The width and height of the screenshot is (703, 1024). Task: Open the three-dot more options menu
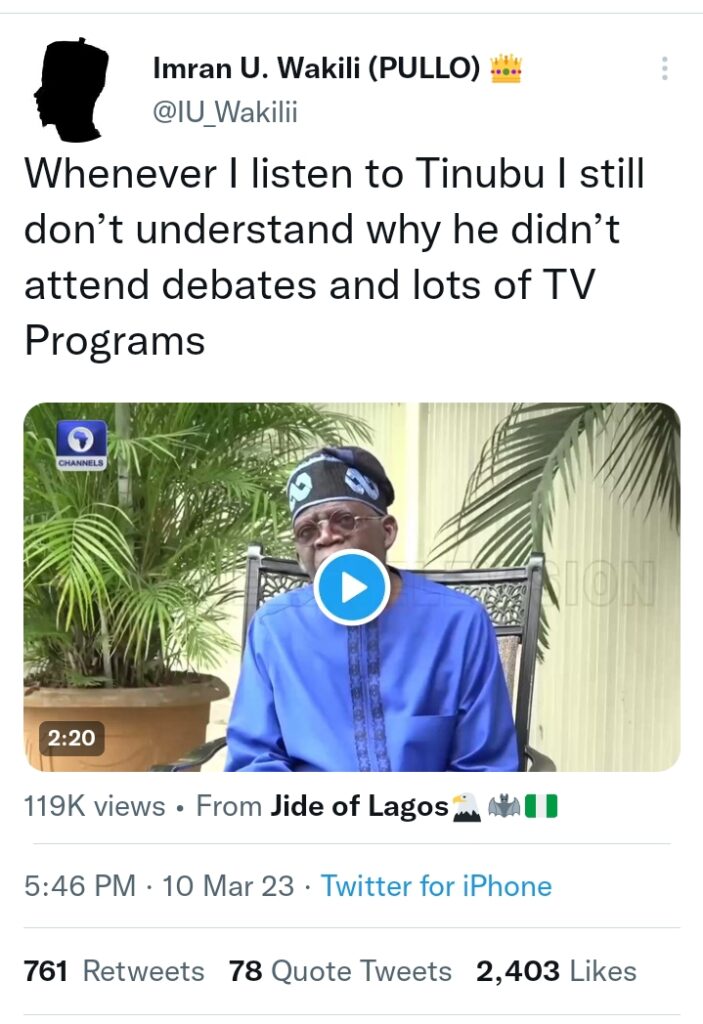pos(664,69)
